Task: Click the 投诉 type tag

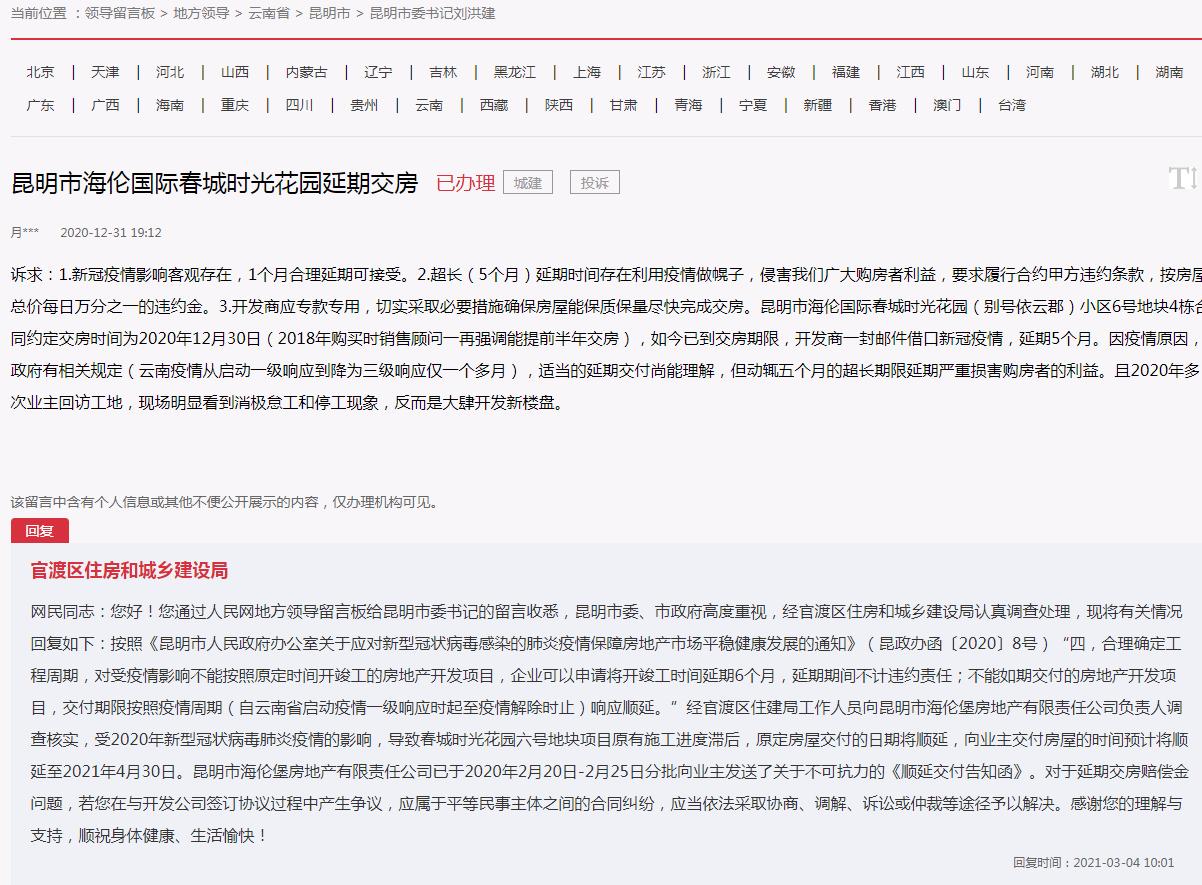Action: [595, 183]
